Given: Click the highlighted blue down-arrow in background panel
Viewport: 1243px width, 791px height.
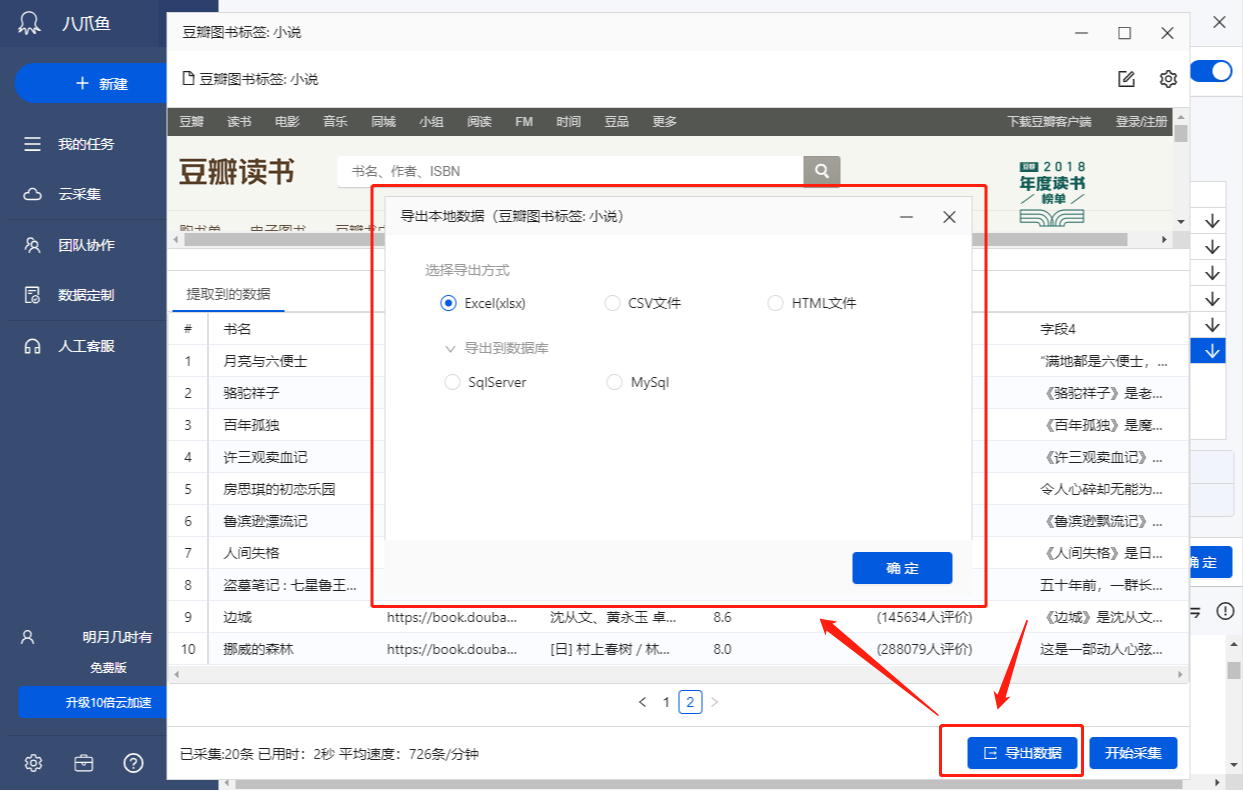Looking at the screenshot, I should (1212, 350).
